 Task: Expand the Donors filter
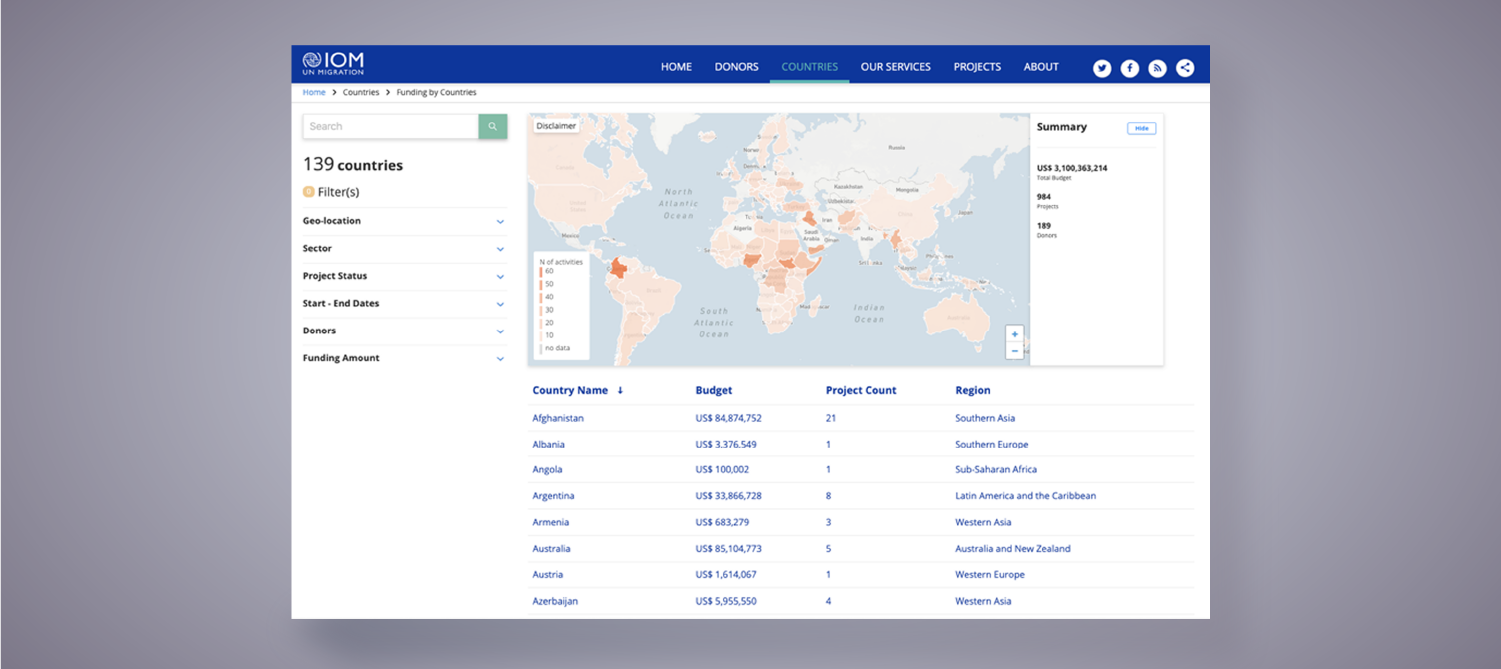coord(404,330)
